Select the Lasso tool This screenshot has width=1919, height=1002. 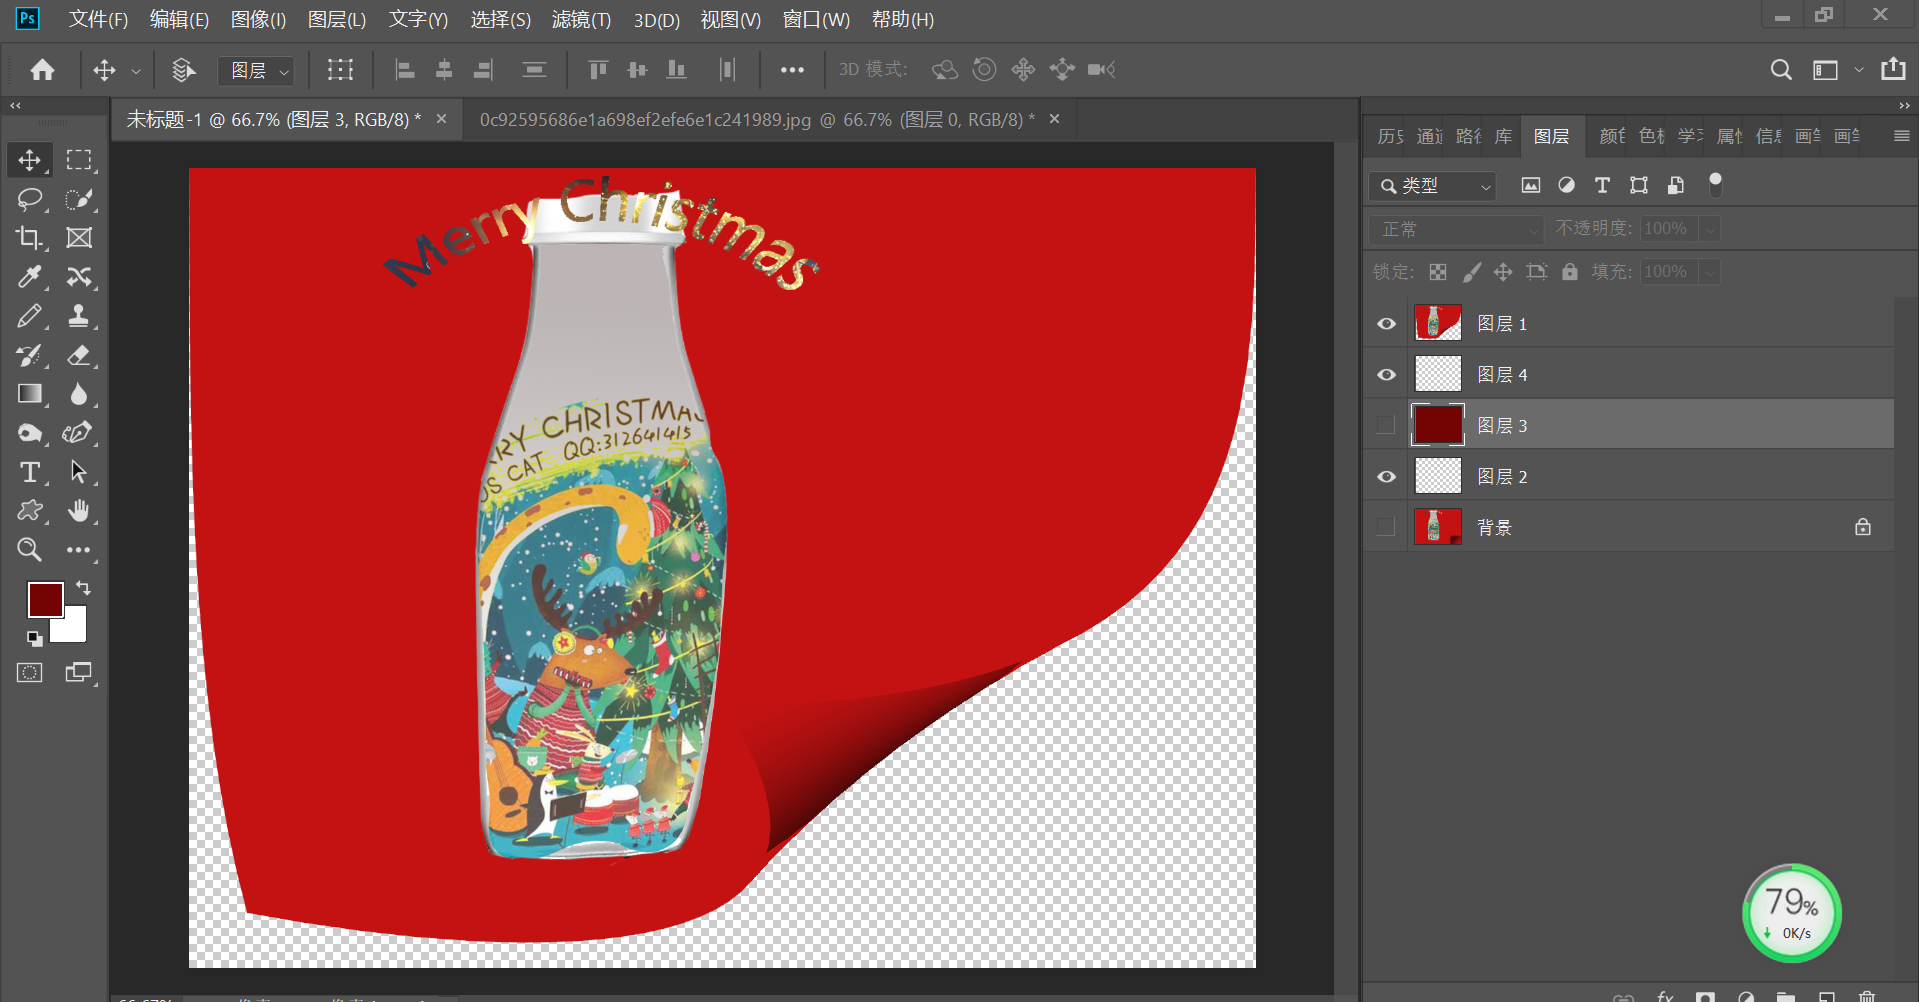pyautogui.click(x=29, y=199)
